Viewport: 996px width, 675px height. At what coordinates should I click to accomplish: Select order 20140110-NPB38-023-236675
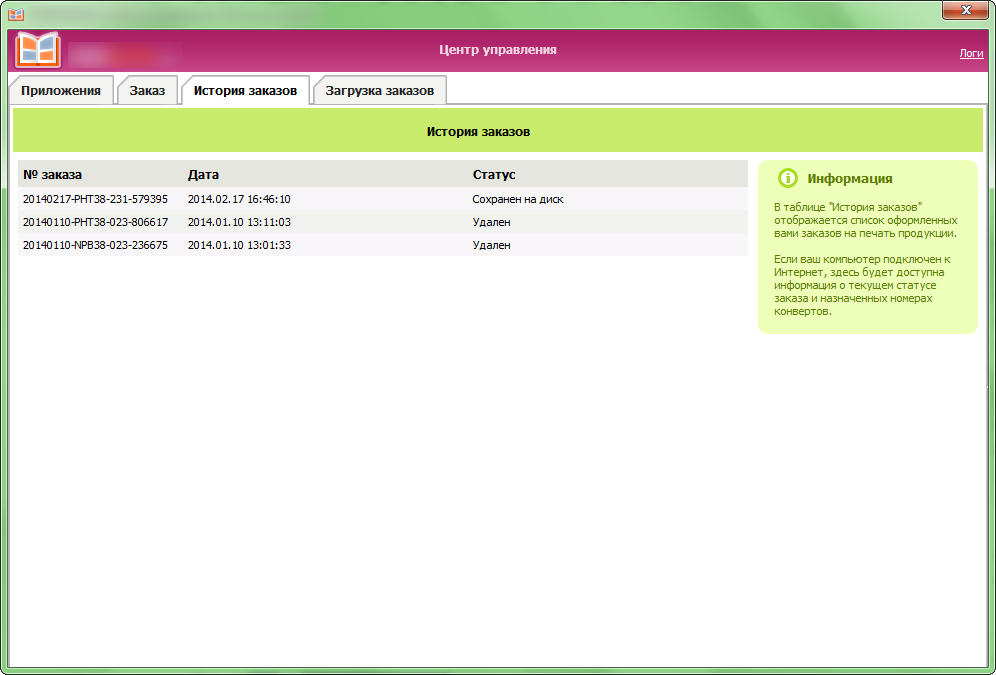(95, 245)
